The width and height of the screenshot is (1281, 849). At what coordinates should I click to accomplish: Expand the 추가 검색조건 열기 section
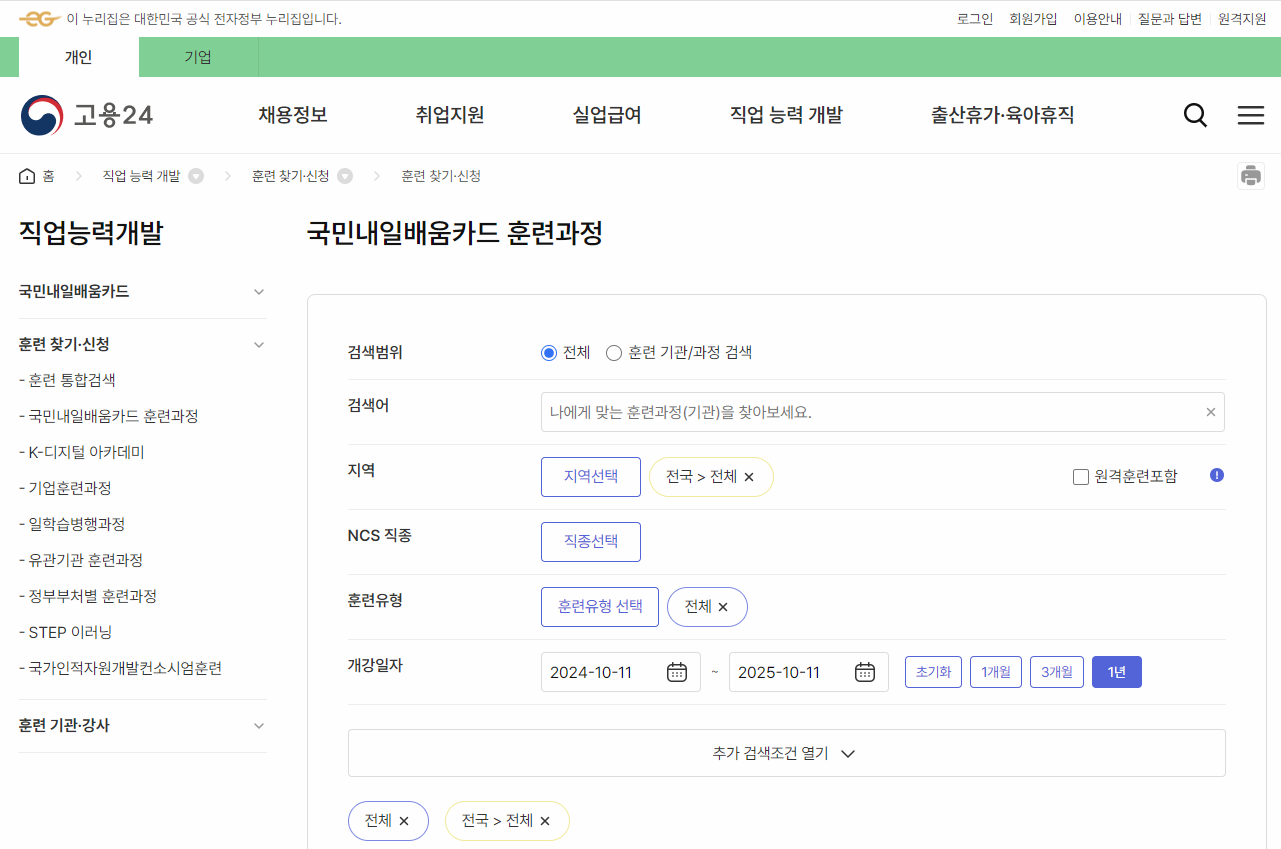(786, 753)
